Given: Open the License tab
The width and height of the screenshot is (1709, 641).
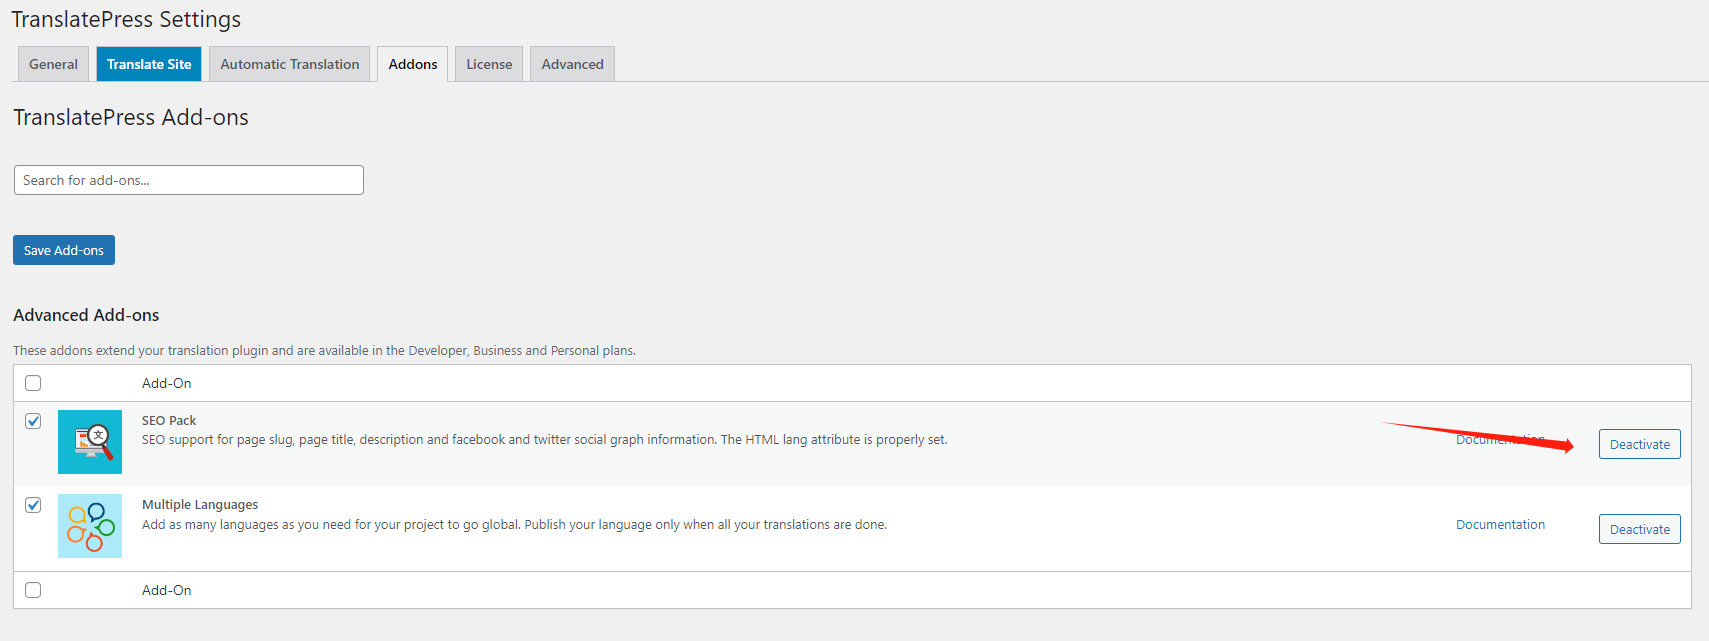Looking at the screenshot, I should (x=489, y=64).
